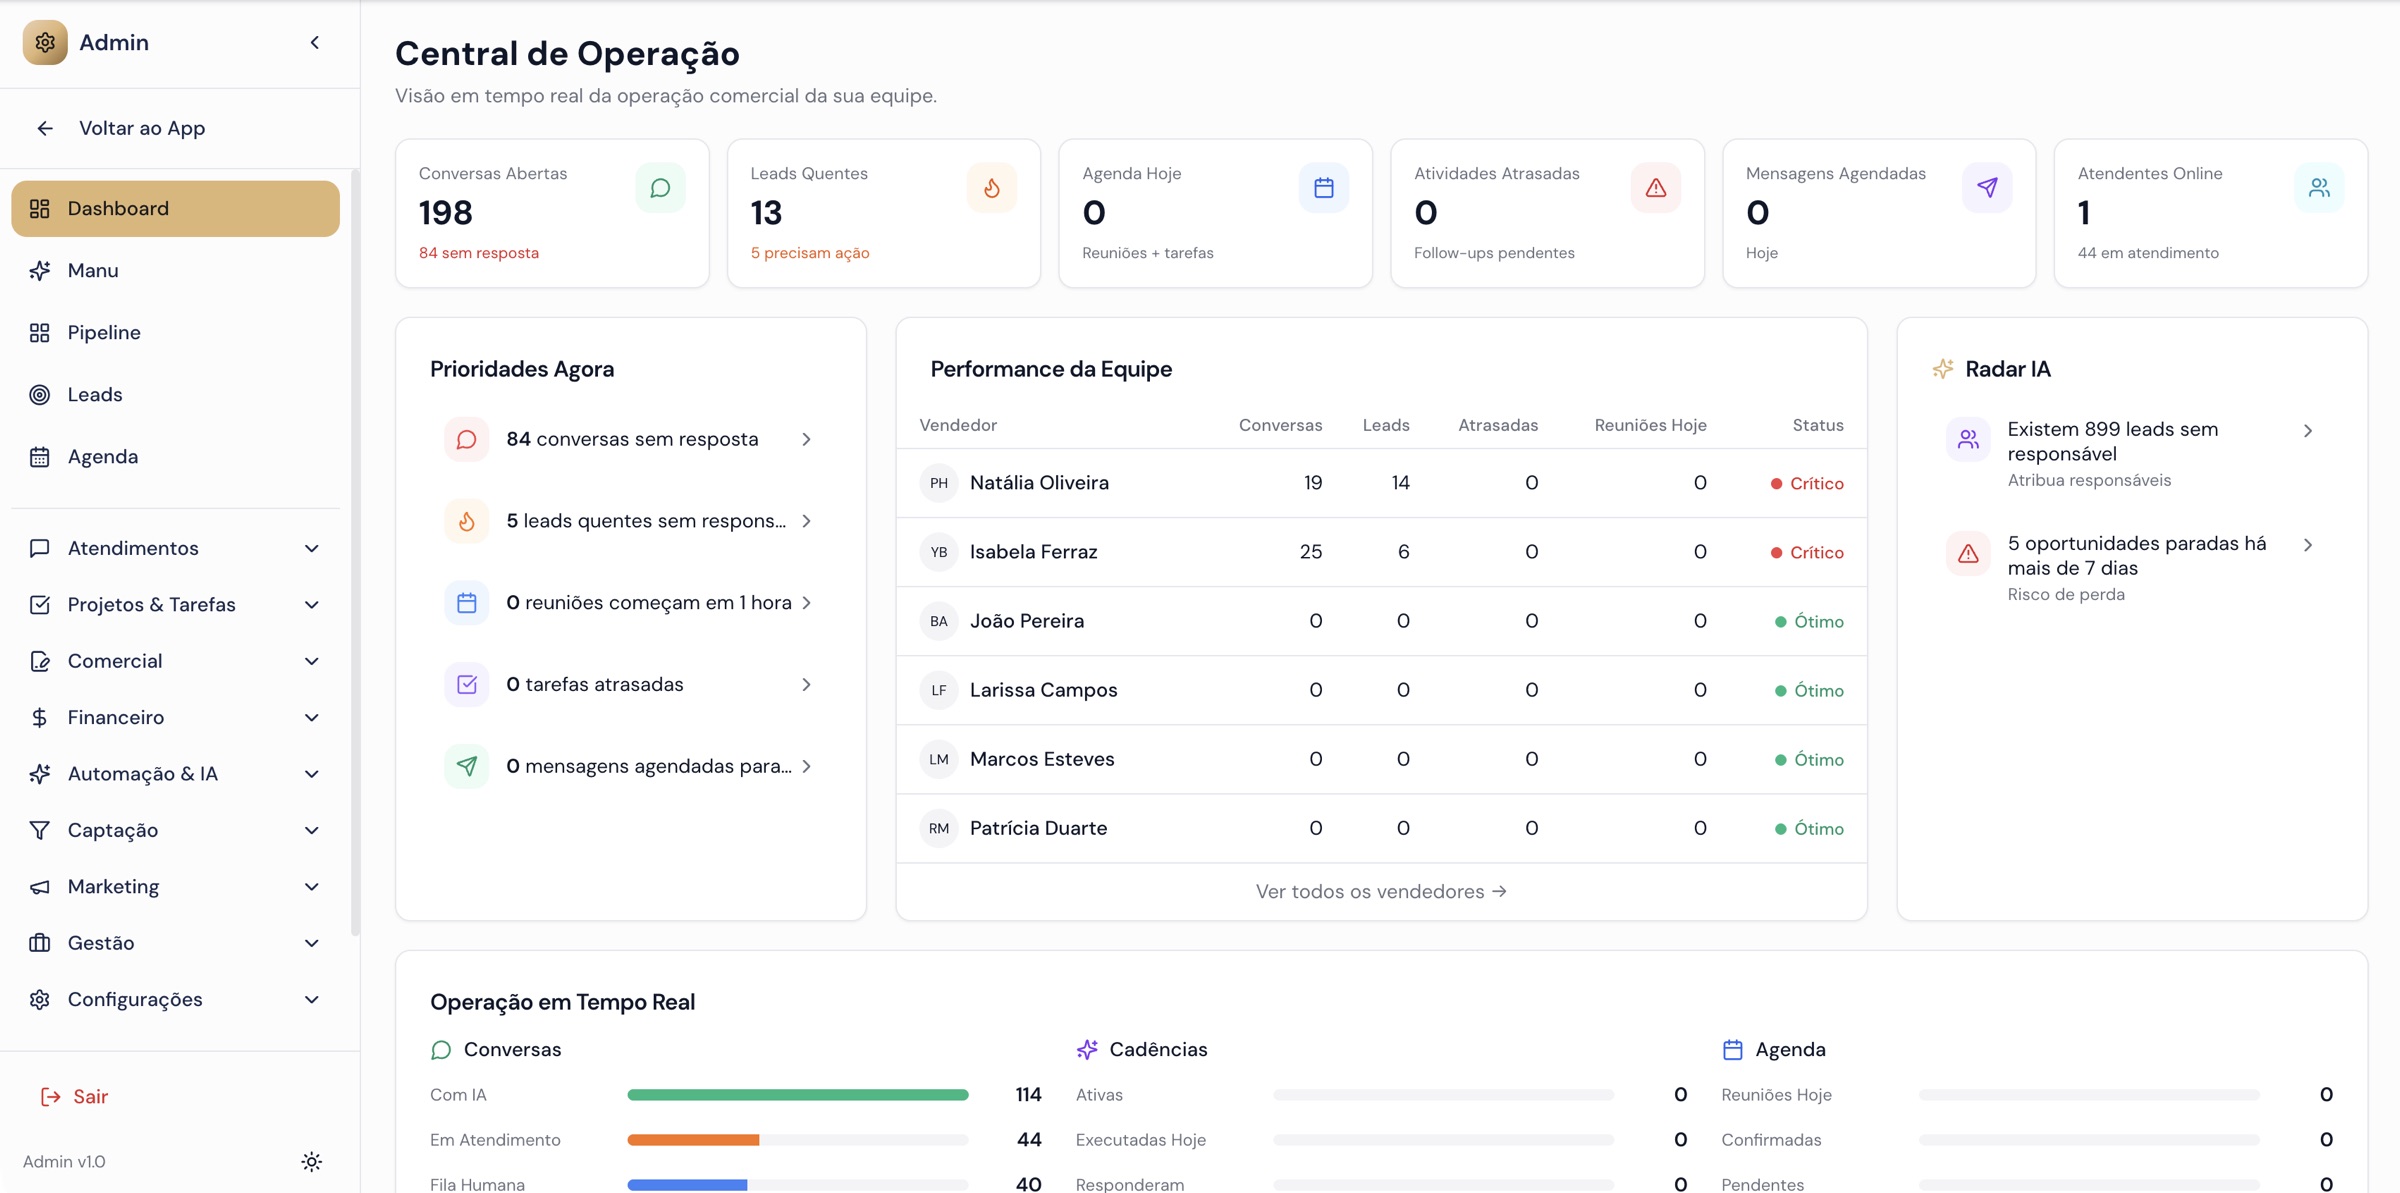Toggle the light/dark theme sun icon

tap(312, 1161)
